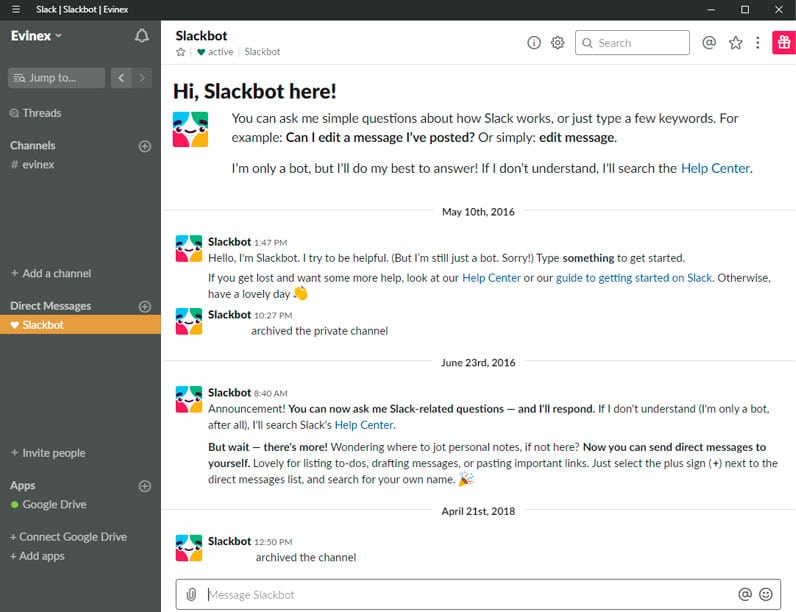Click Connect Google Drive
This screenshot has height=612, width=796.
(x=69, y=537)
